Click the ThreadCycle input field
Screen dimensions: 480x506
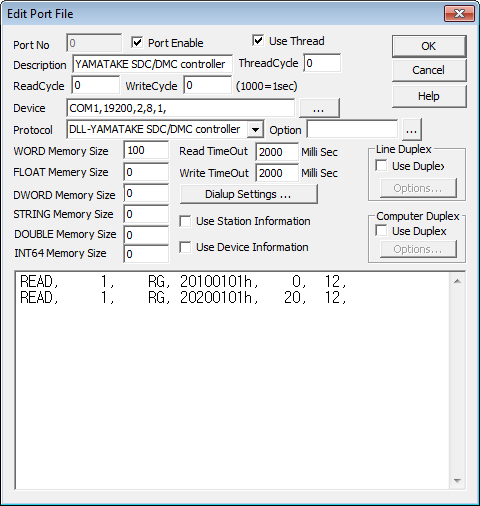point(322,63)
